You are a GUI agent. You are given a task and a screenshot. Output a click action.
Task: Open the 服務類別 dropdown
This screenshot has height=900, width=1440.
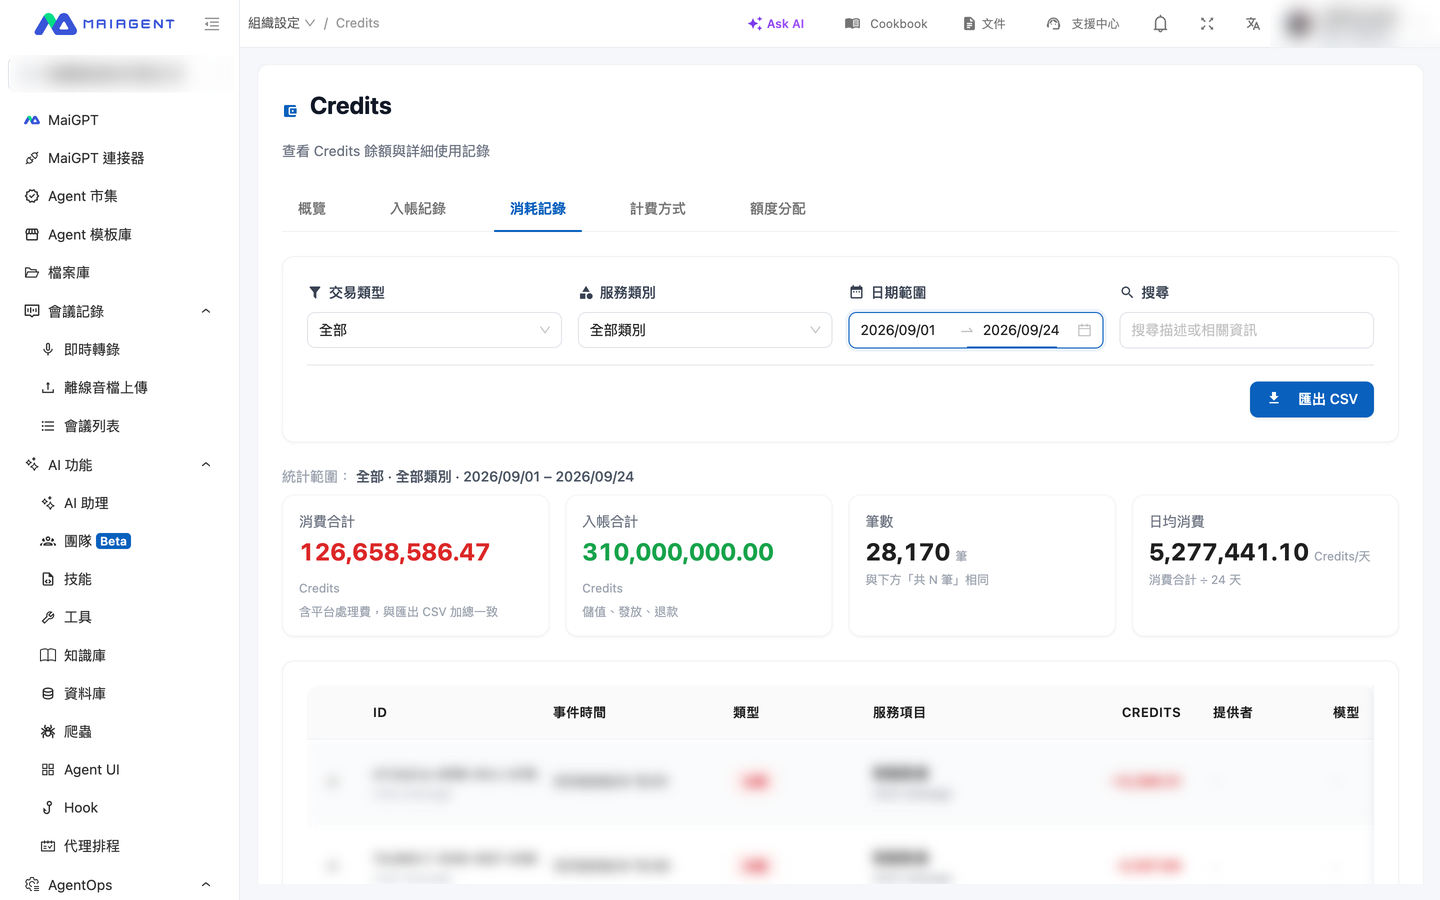705,330
